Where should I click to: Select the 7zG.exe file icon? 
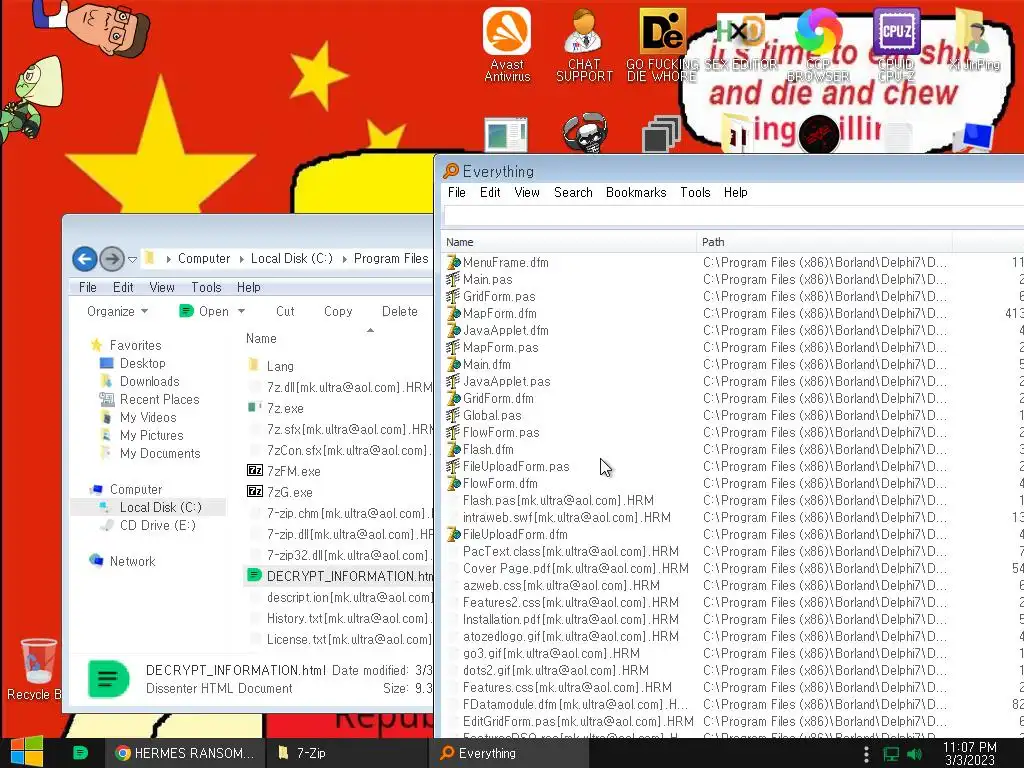point(255,491)
